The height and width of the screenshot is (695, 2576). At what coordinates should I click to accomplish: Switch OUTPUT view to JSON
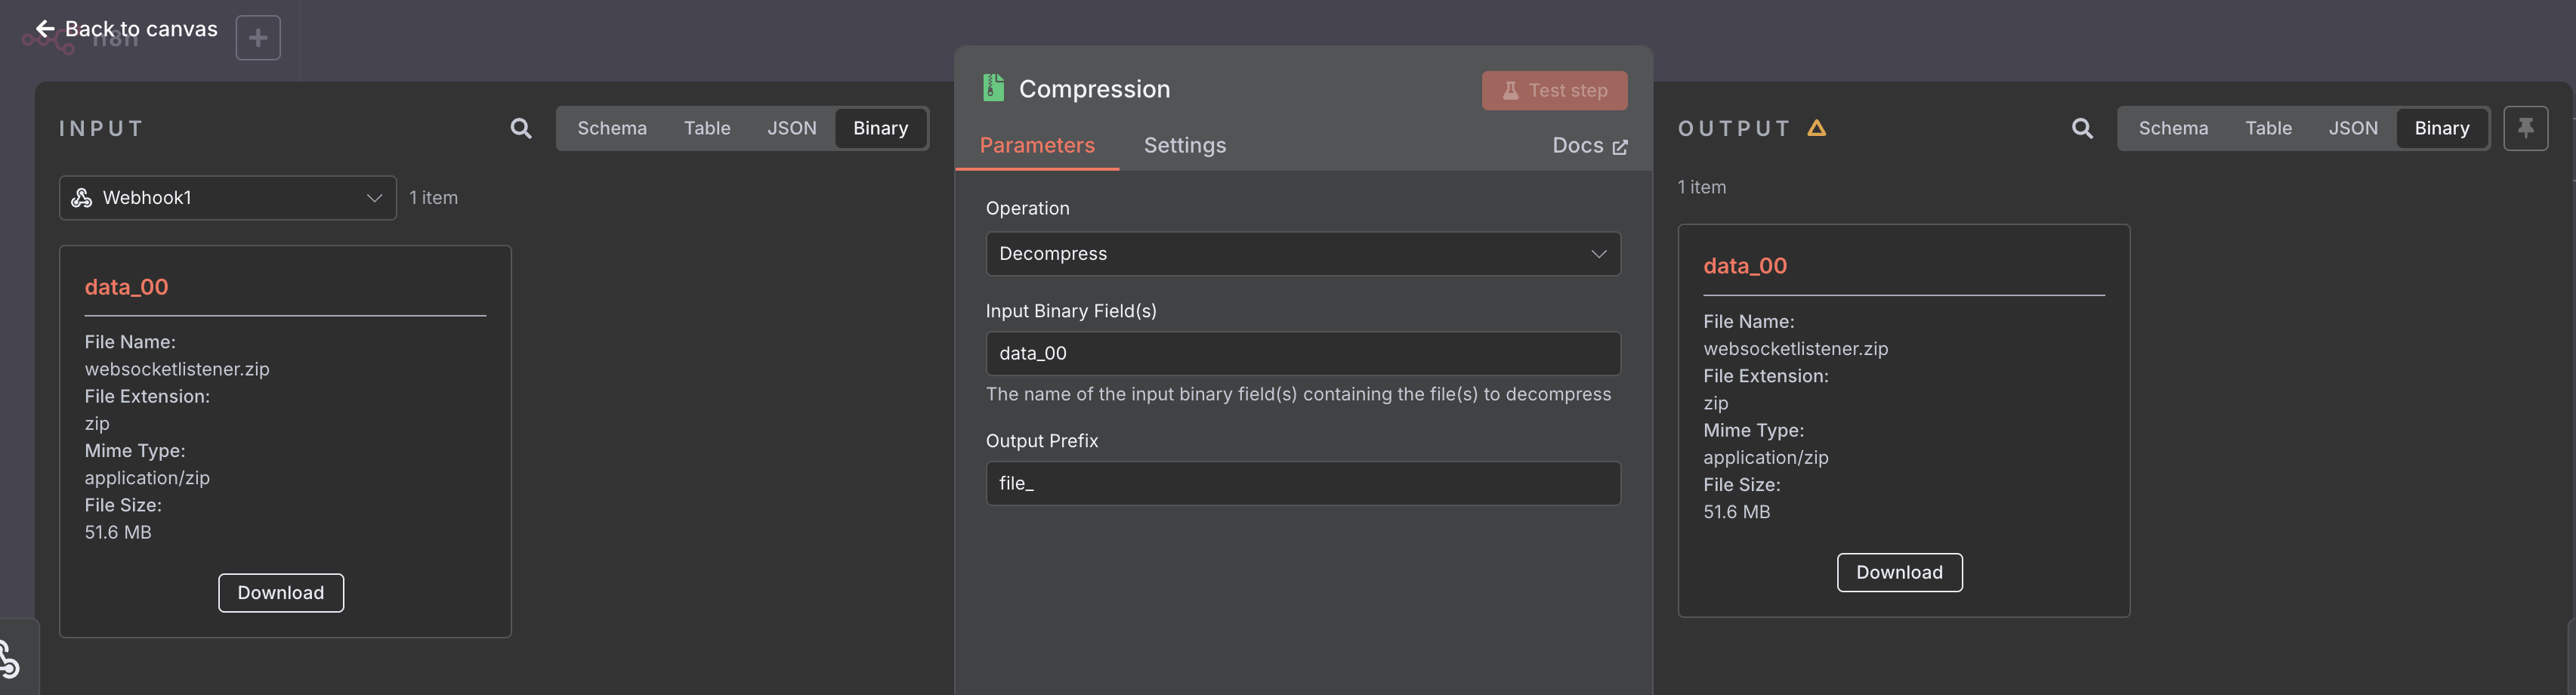click(2353, 128)
